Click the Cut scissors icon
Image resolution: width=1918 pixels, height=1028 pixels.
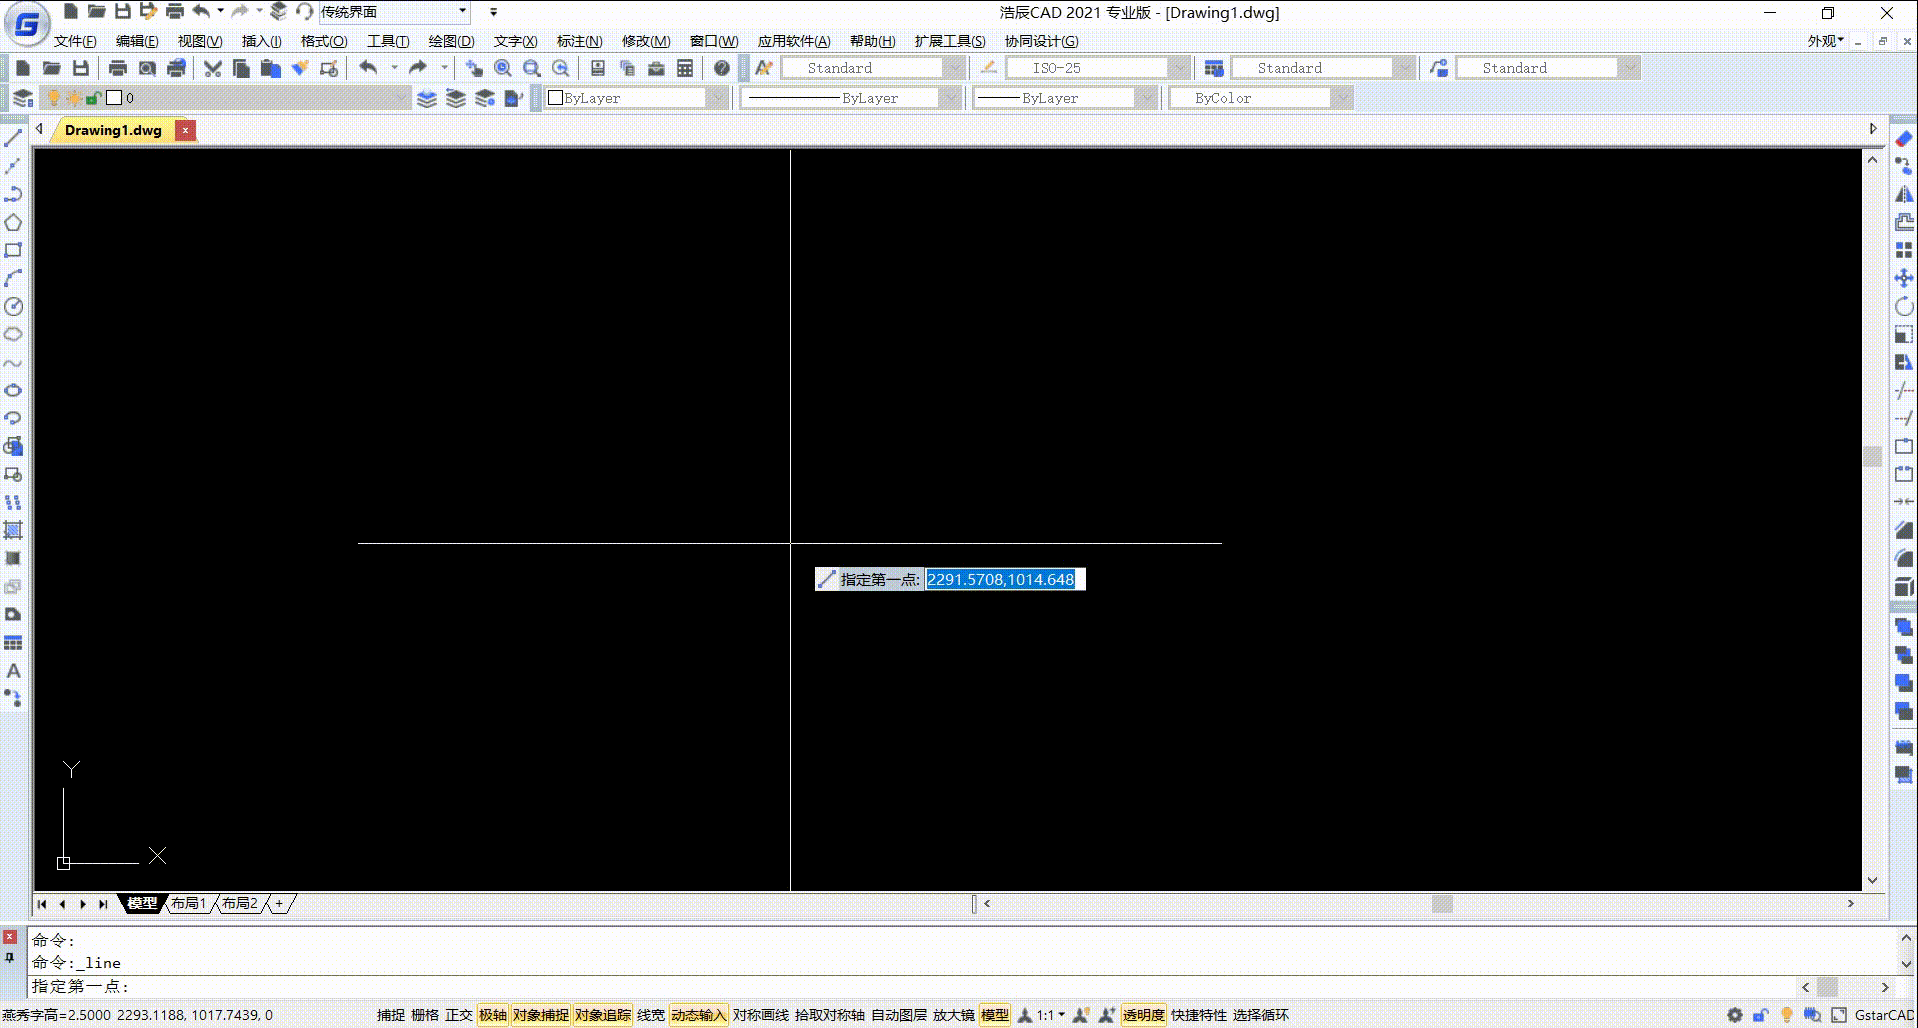click(212, 68)
